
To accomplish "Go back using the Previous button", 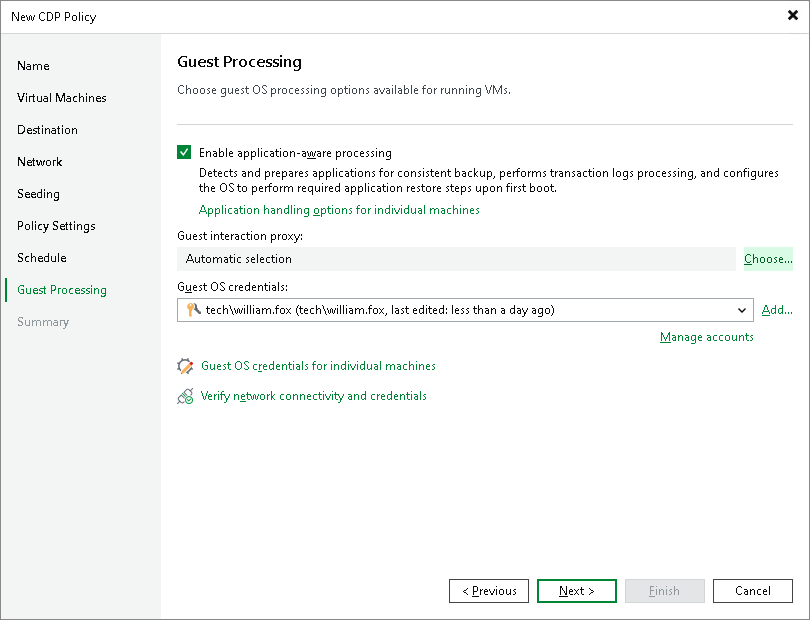I will pyautogui.click(x=489, y=591).
